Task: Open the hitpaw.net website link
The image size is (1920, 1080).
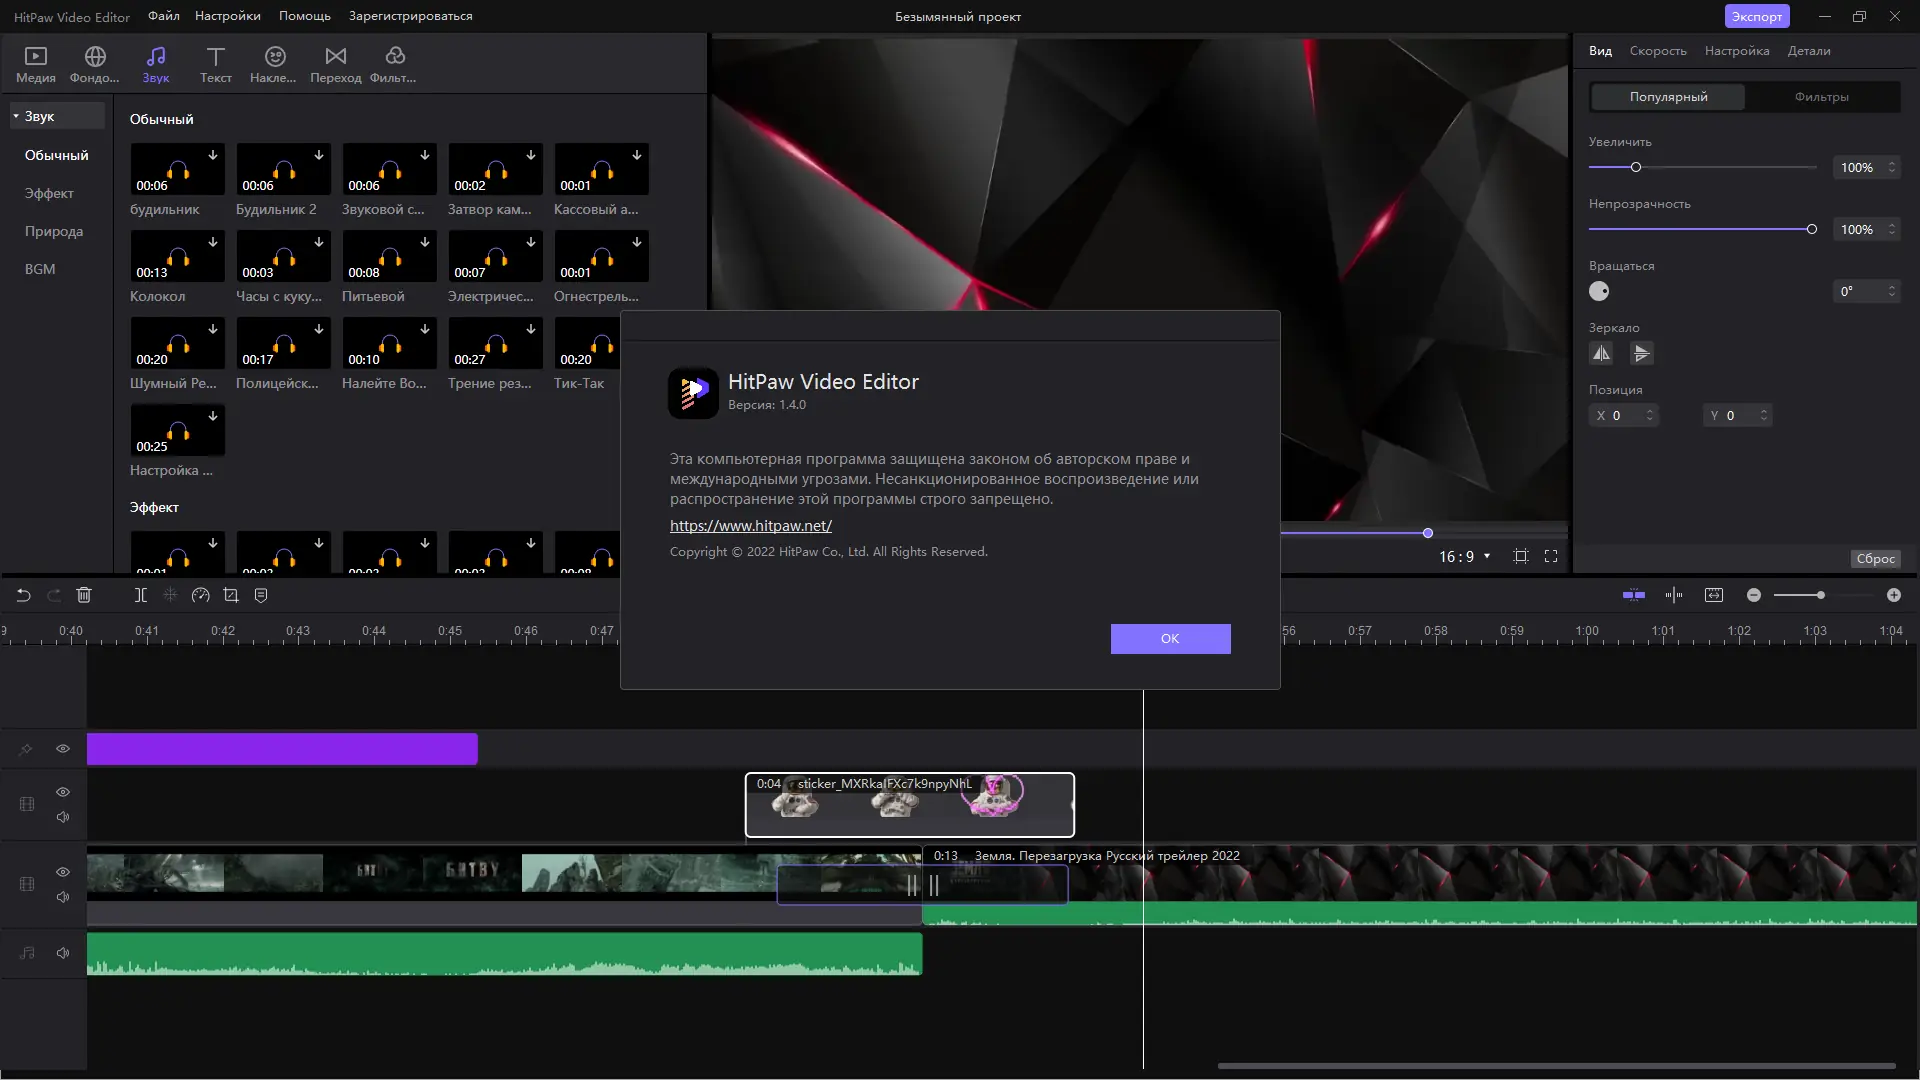Action: coord(750,526)
